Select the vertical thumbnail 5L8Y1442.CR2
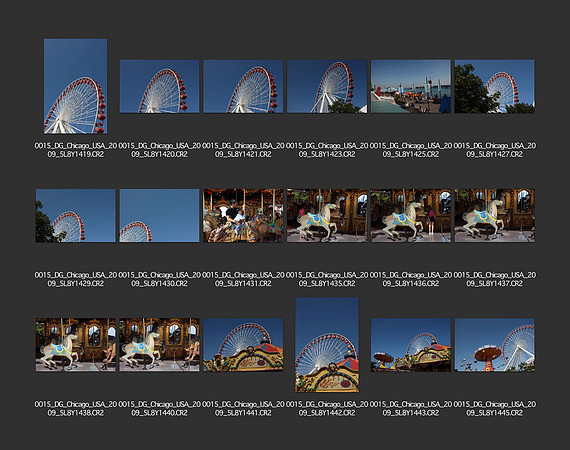 pos(327,345)
